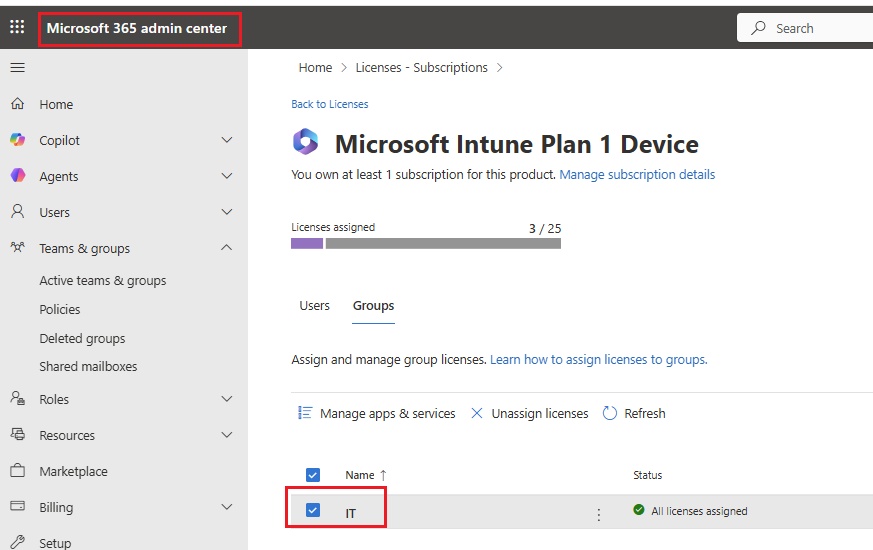Expand the Users navigation section
This screenshot has height=550, width=873.
pos(227,212)
